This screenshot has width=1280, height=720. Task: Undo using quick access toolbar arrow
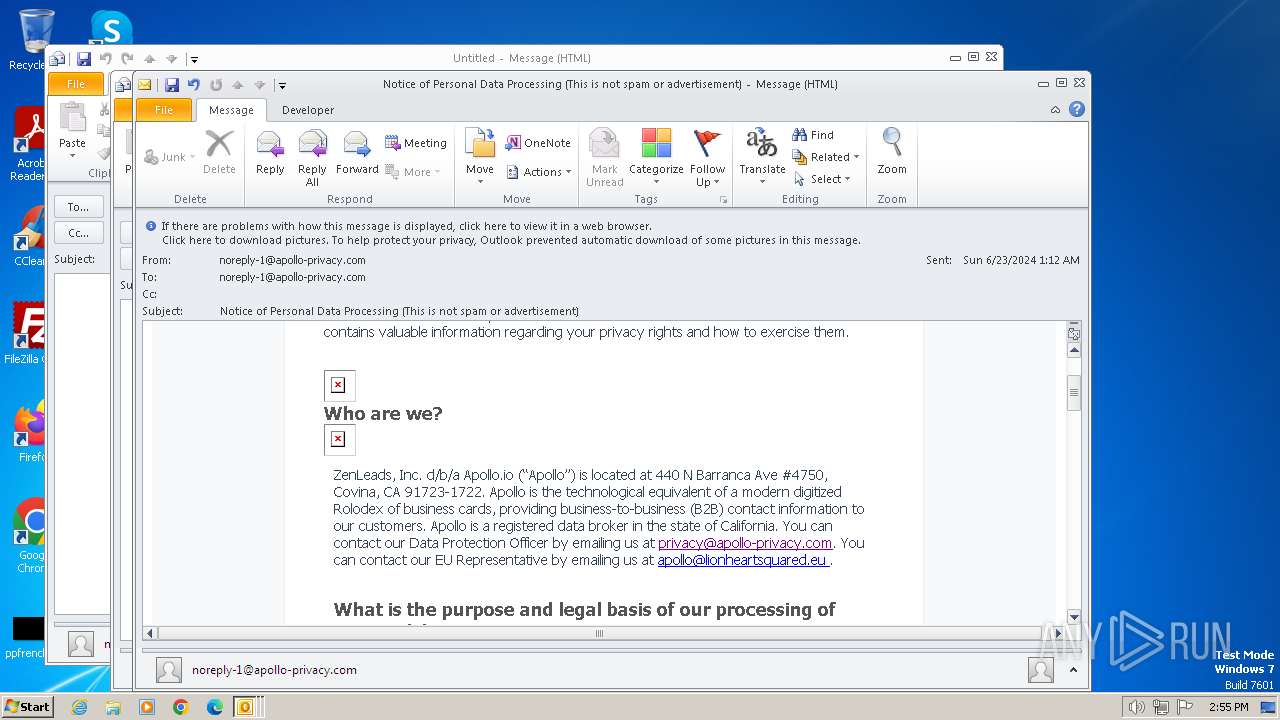[194, 85]
